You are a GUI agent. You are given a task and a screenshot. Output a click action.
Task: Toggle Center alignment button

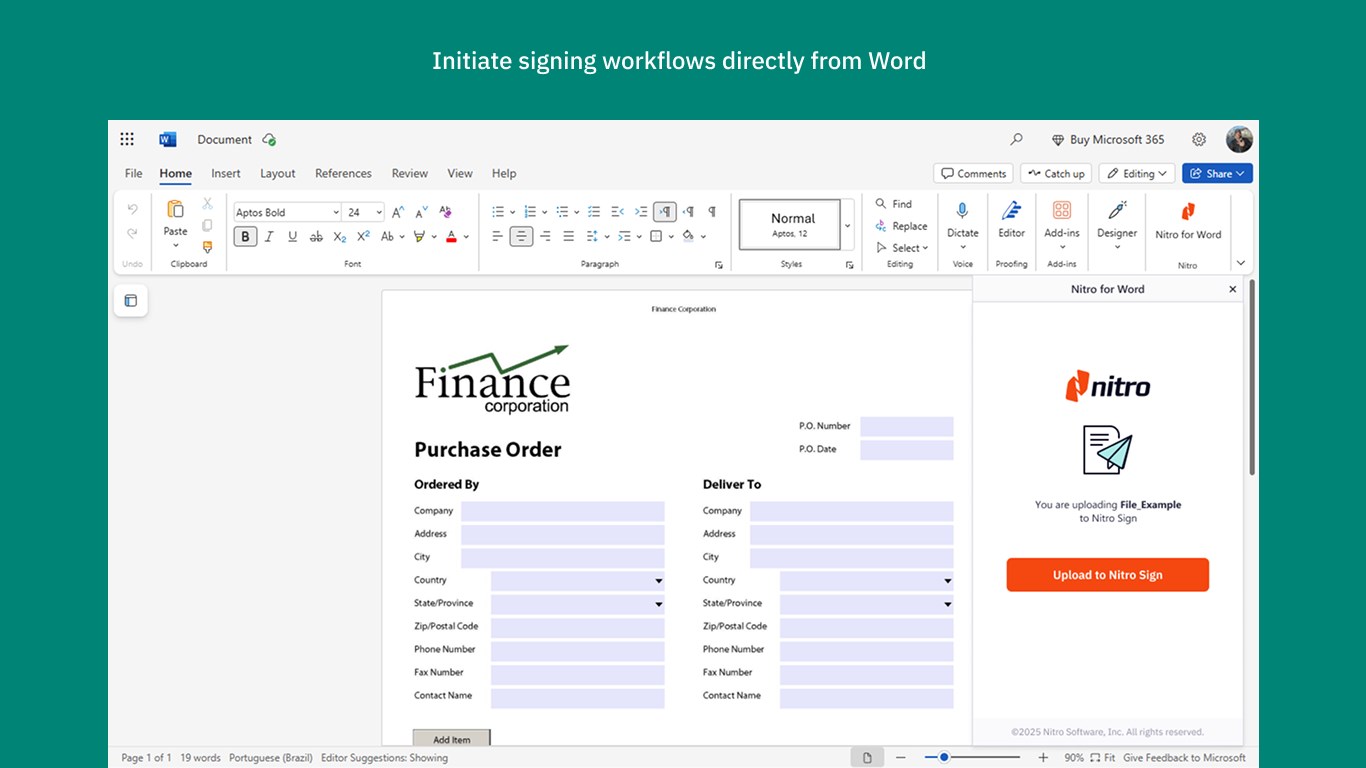coord(521,236)
